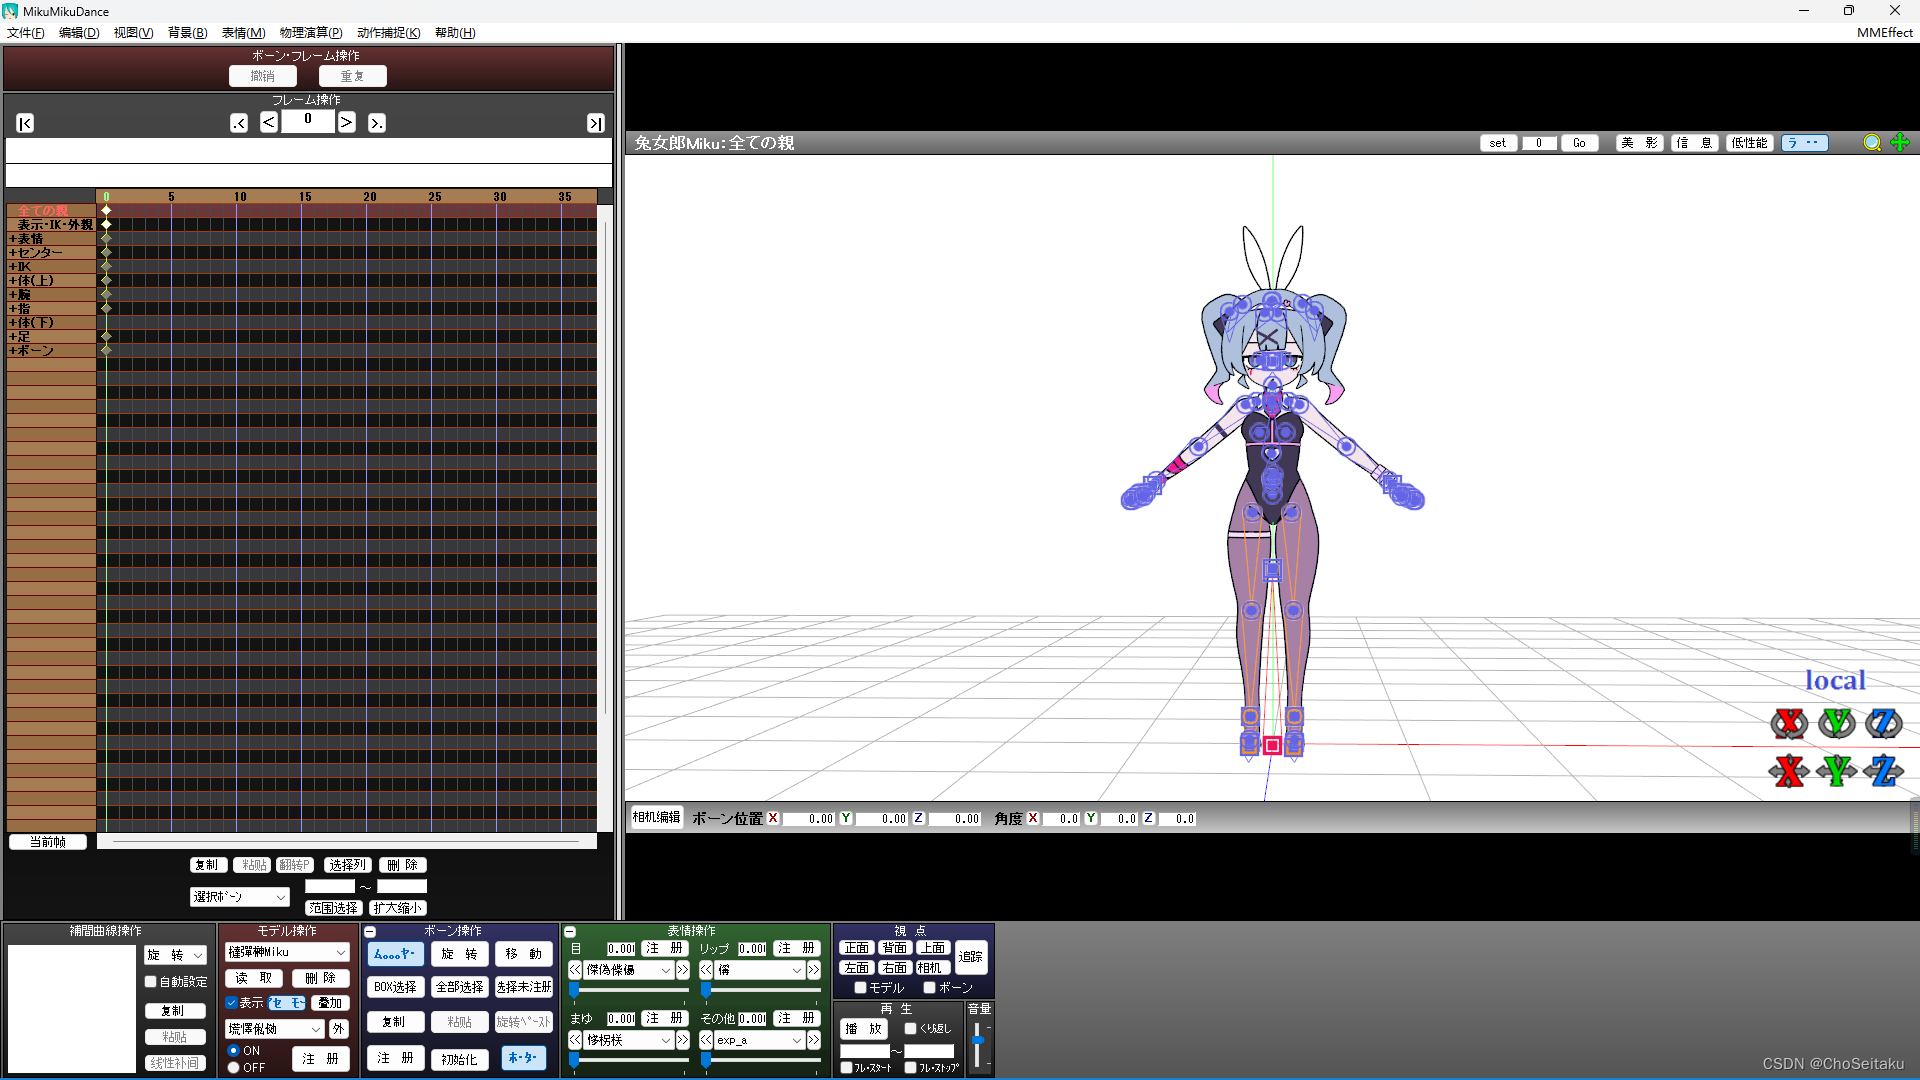Open the 物理演算 menu
Viewport: 1920px width, 1080px height.
[310, 33]
